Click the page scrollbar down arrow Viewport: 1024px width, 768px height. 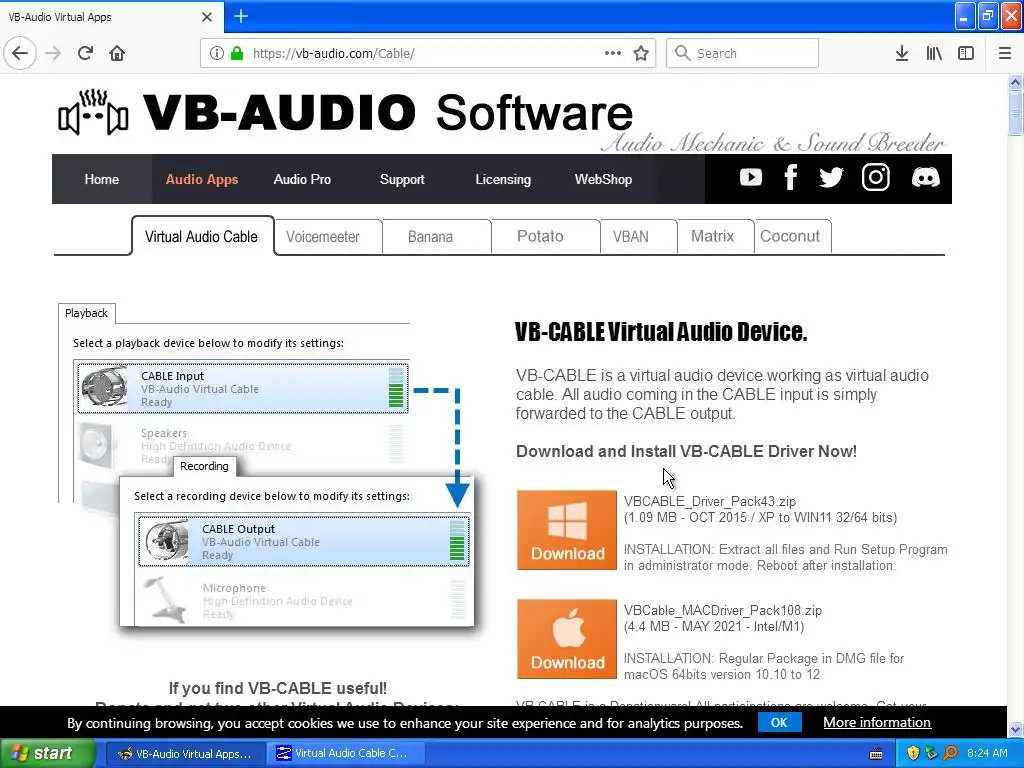[1015, 729]
